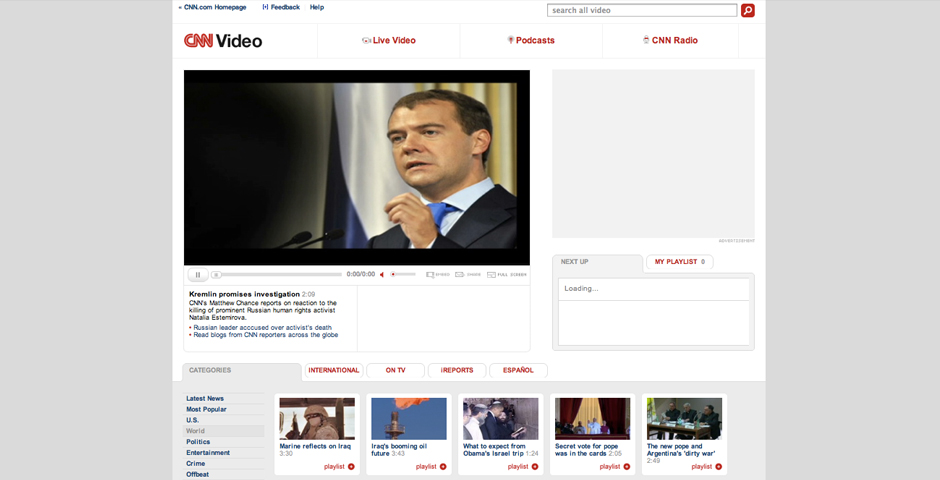The width and height of the screenshot is (940, 480).
Task: Click the Embed video icon
Action: click(438, 274)
